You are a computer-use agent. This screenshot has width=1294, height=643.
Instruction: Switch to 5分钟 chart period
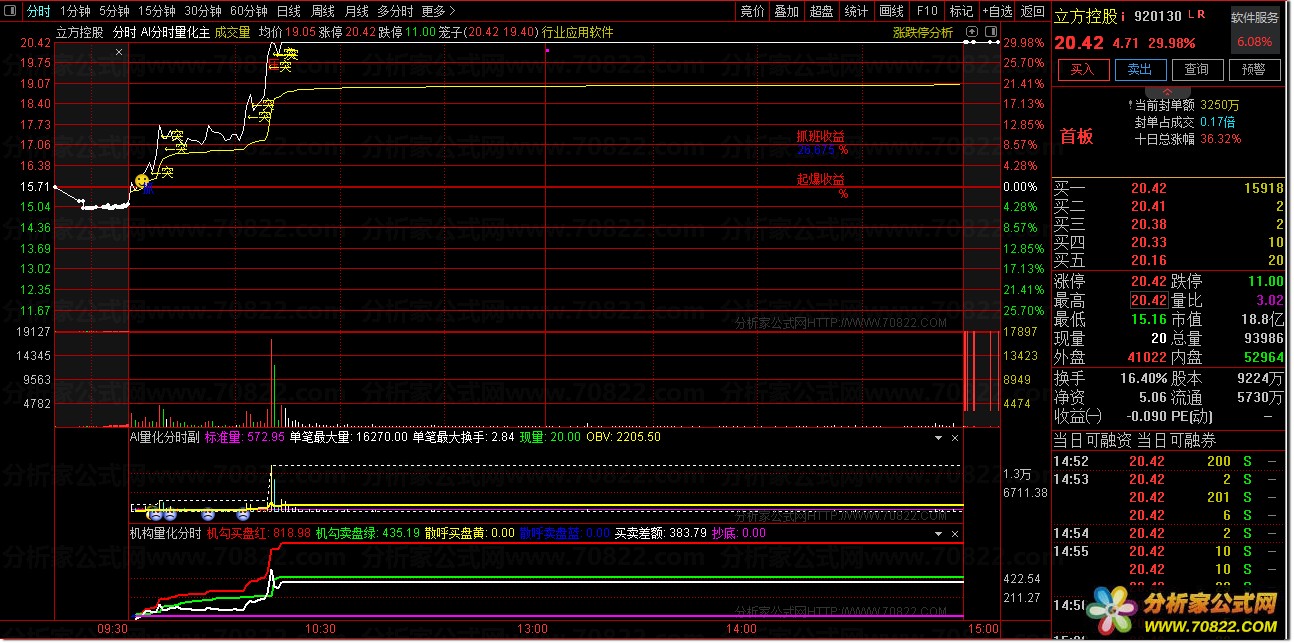(x=114, y=11)
